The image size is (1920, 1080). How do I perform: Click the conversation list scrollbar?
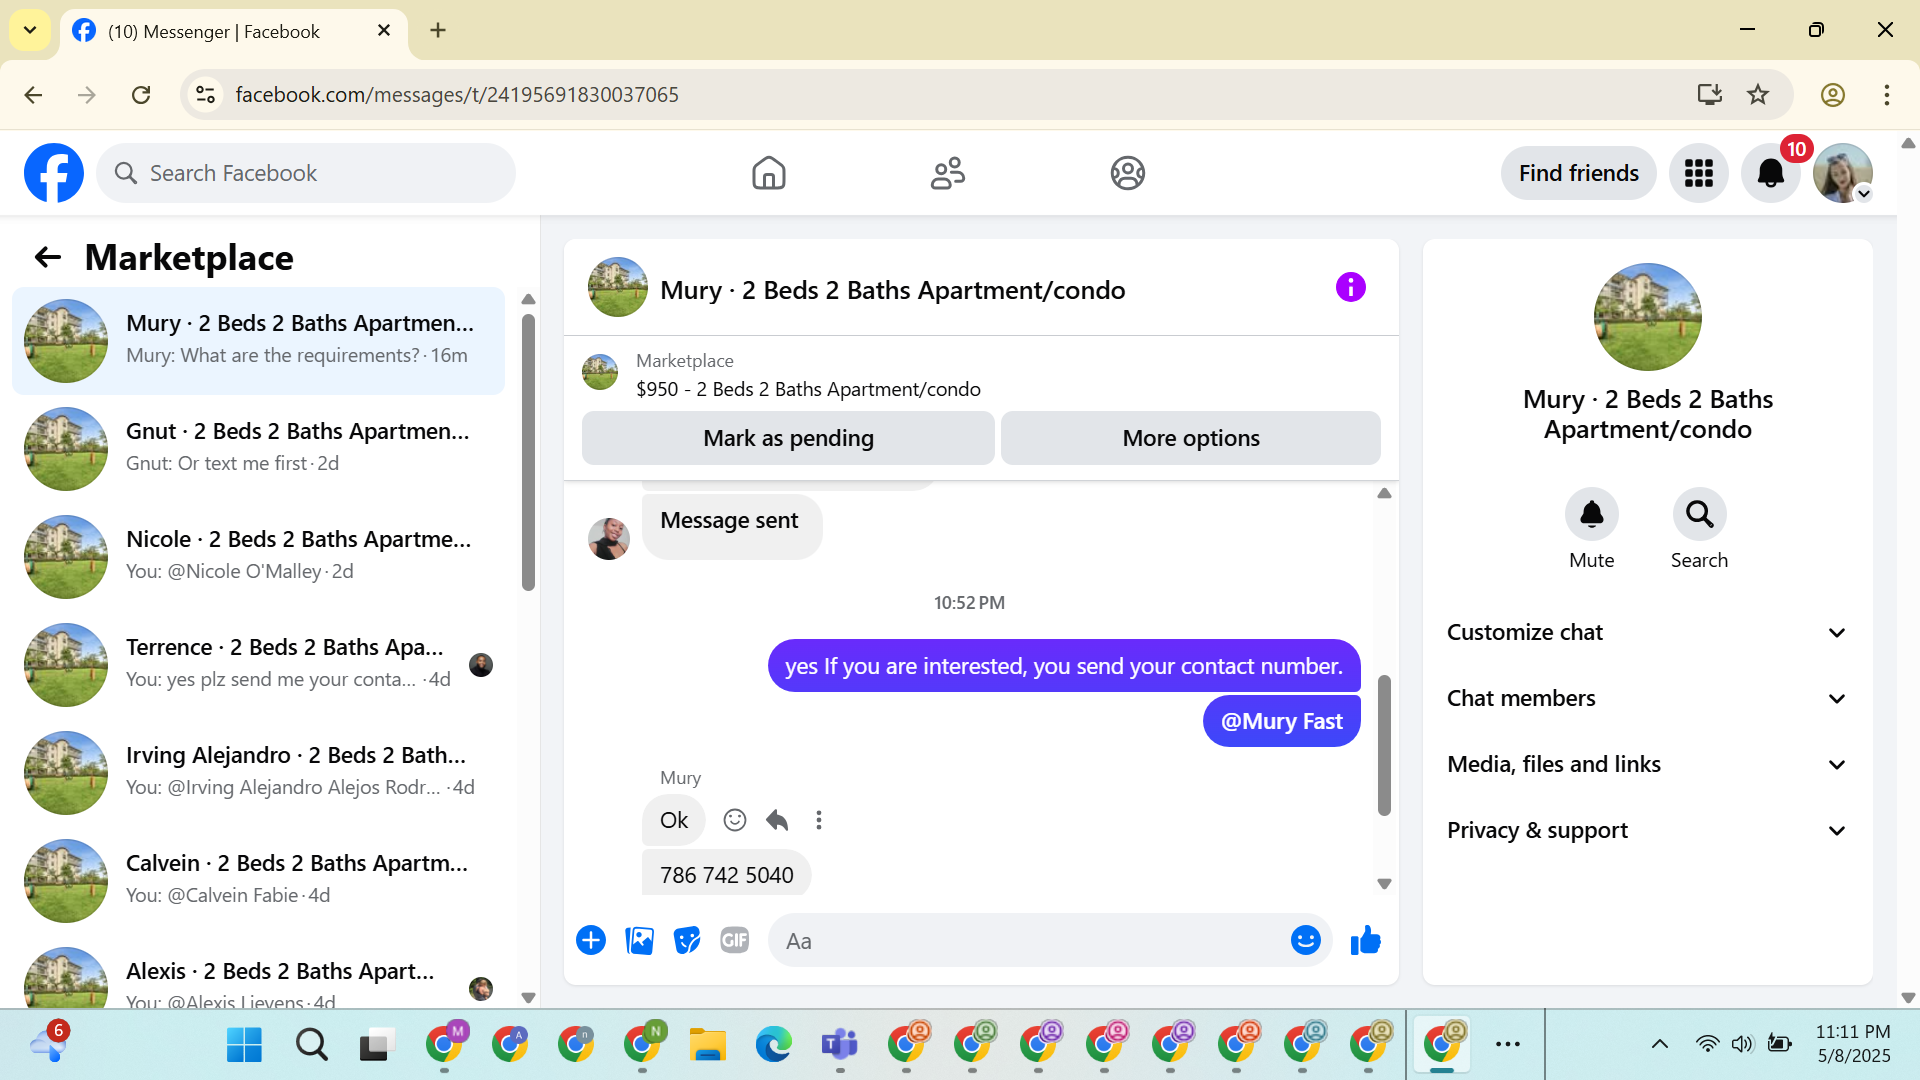(x=528, y=452)
